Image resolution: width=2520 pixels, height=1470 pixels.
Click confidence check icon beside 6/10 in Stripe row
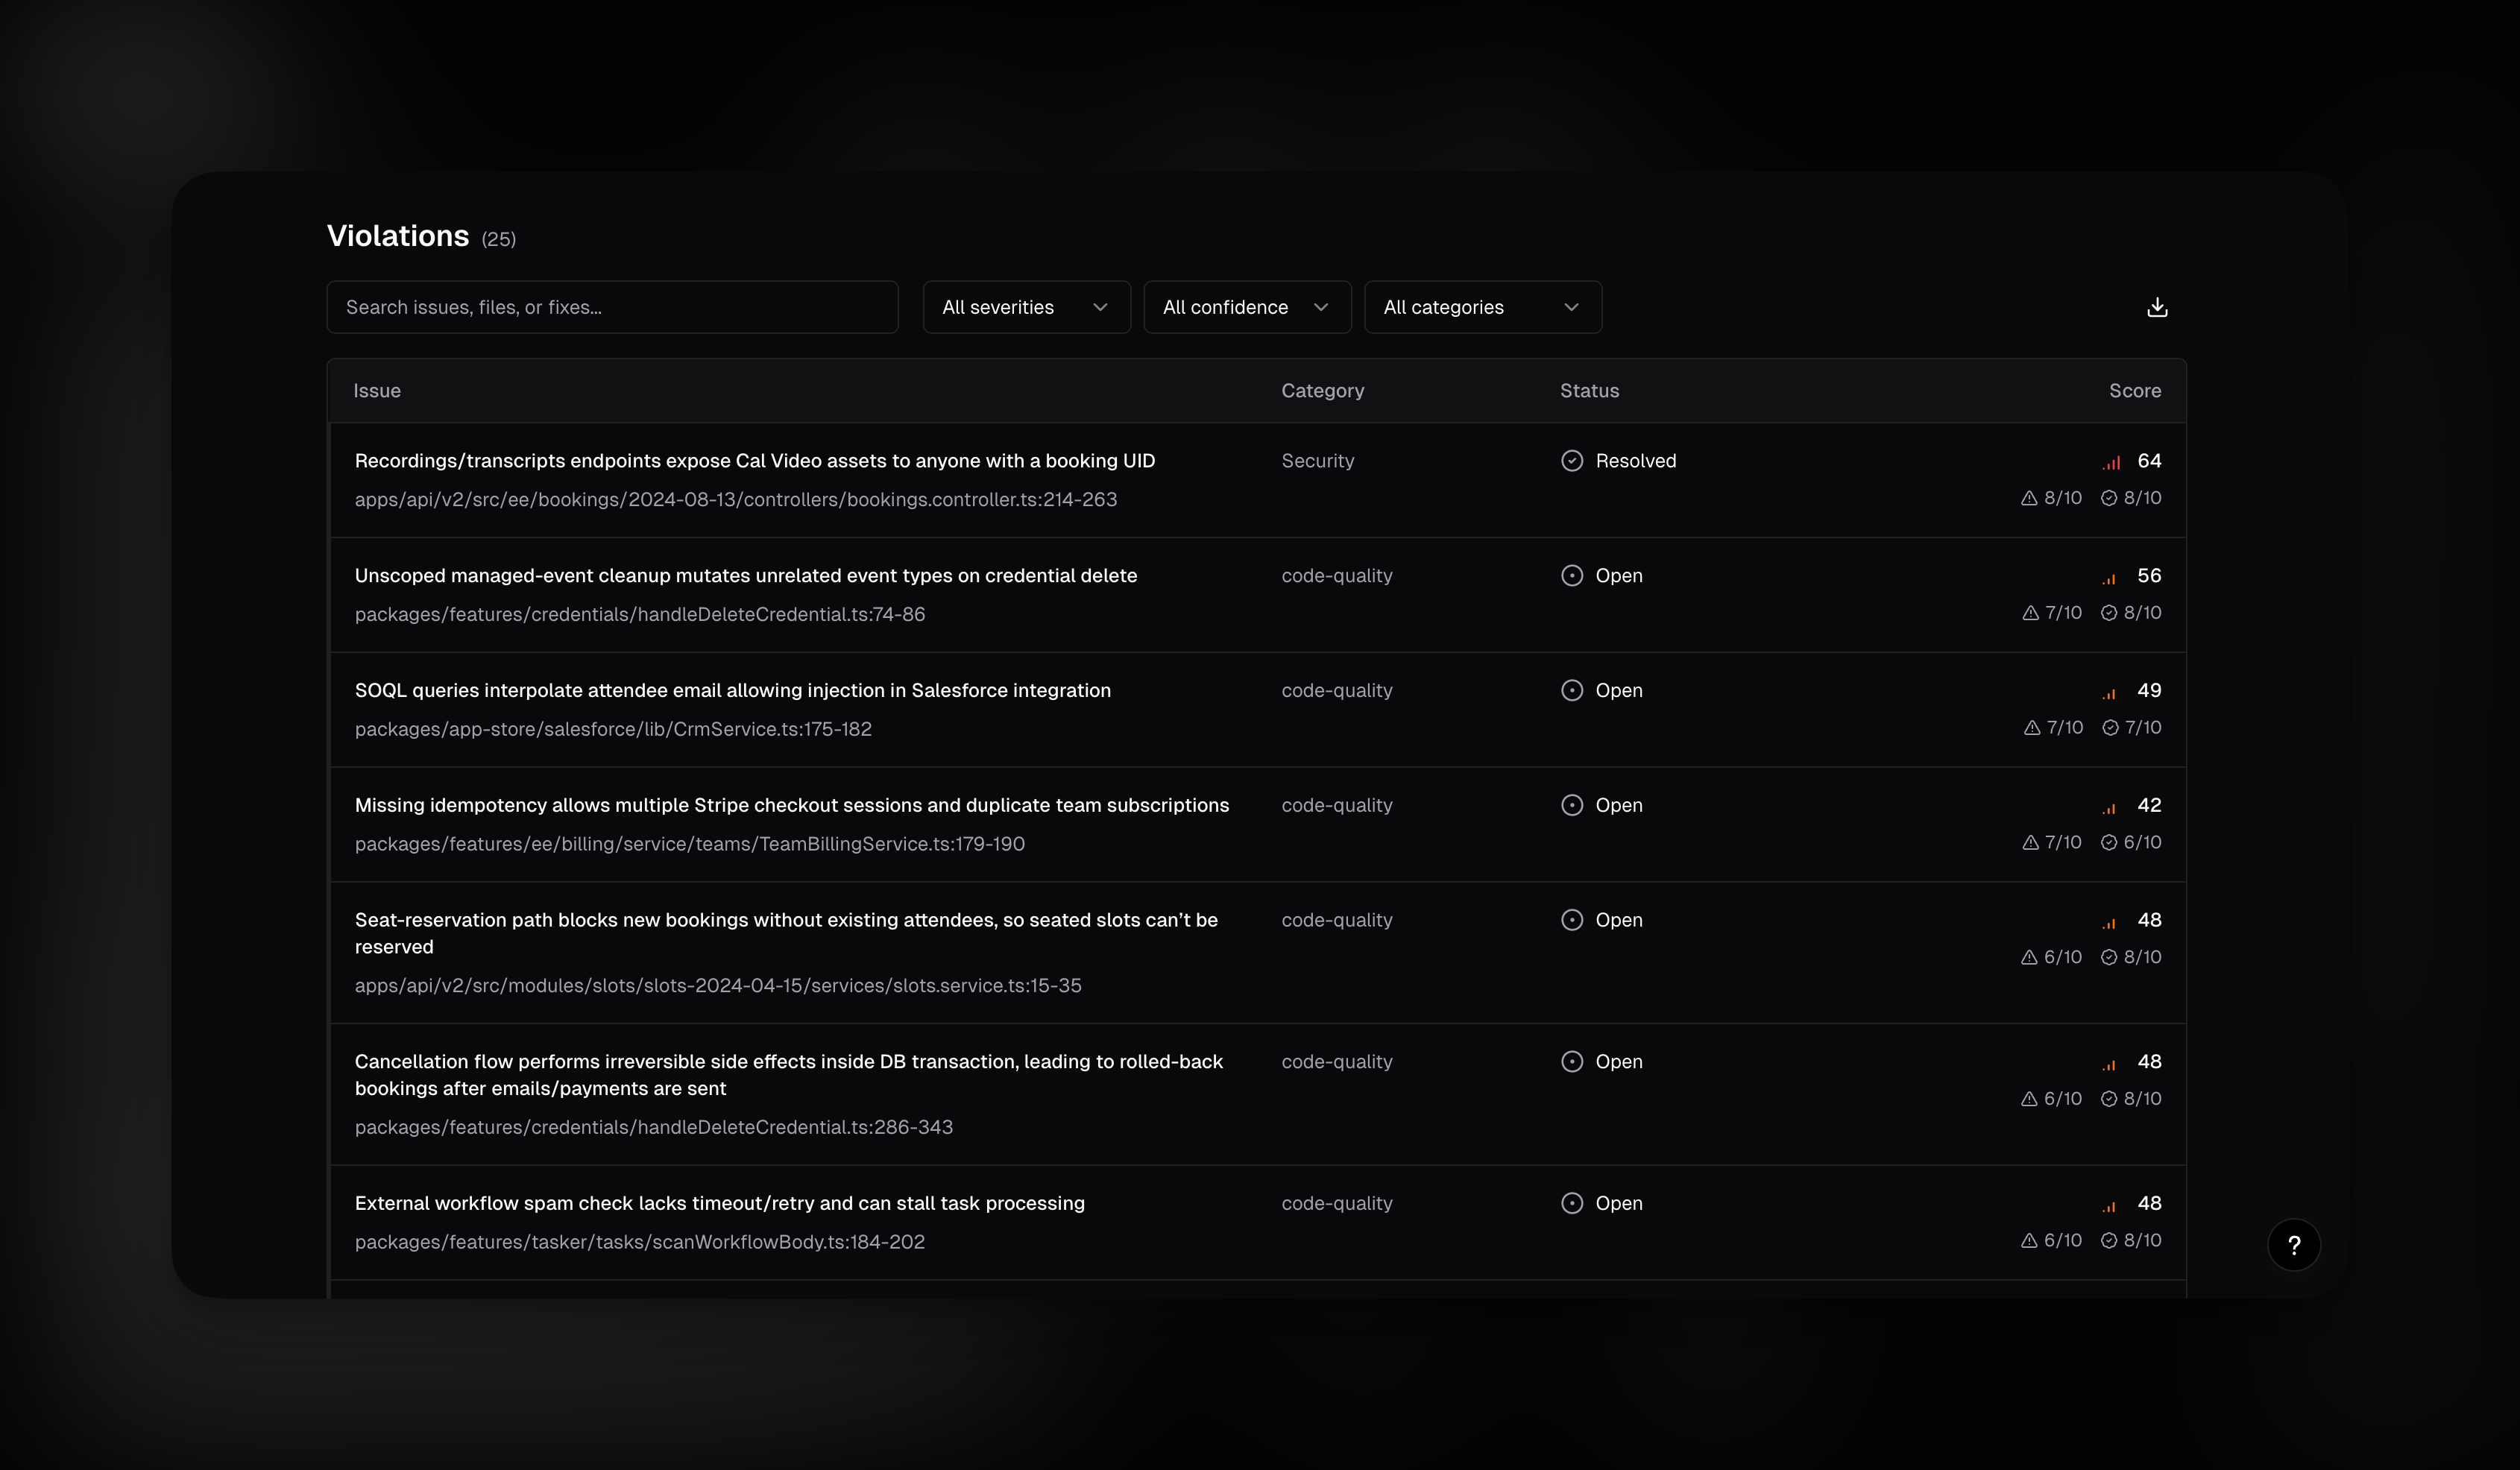[x=2109, y=843]
